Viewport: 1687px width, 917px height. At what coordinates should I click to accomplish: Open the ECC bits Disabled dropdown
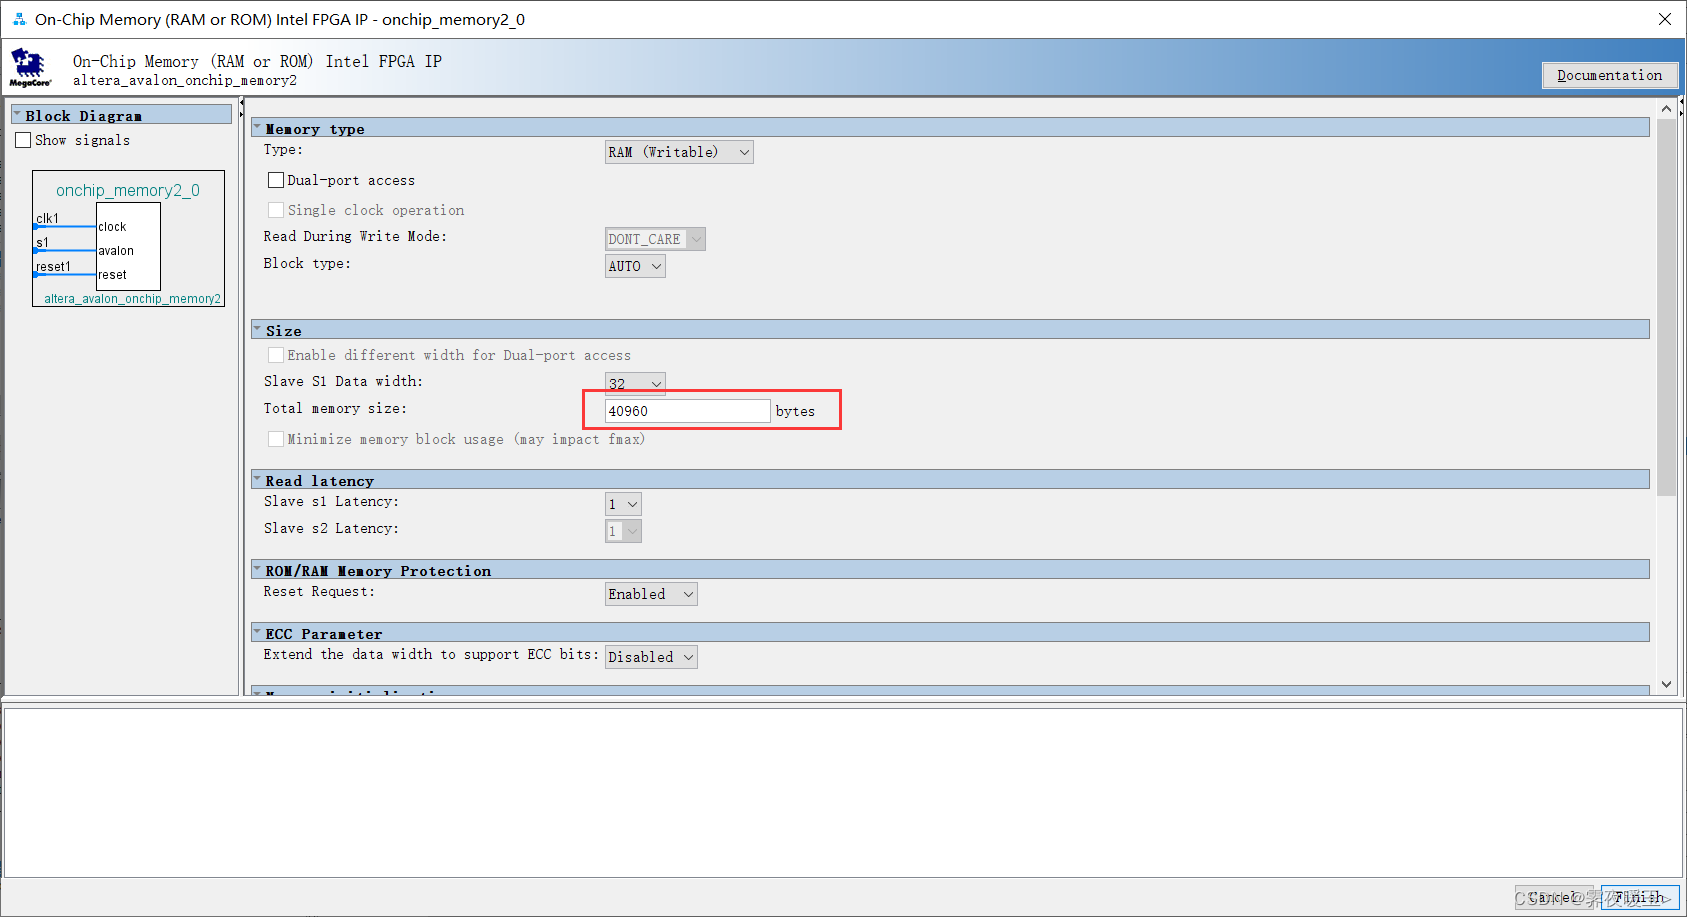[x=651, y=657]
